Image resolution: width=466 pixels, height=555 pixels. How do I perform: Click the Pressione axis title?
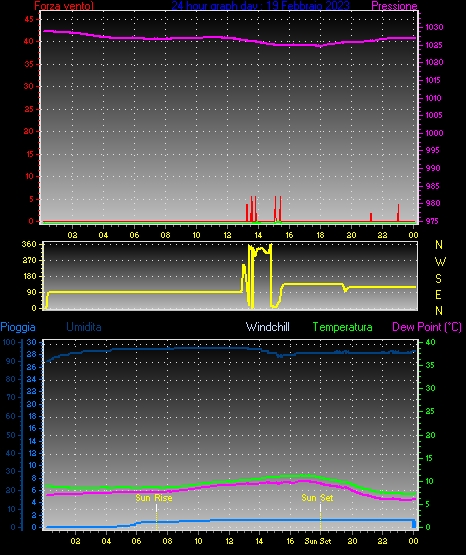pos(394,6)
